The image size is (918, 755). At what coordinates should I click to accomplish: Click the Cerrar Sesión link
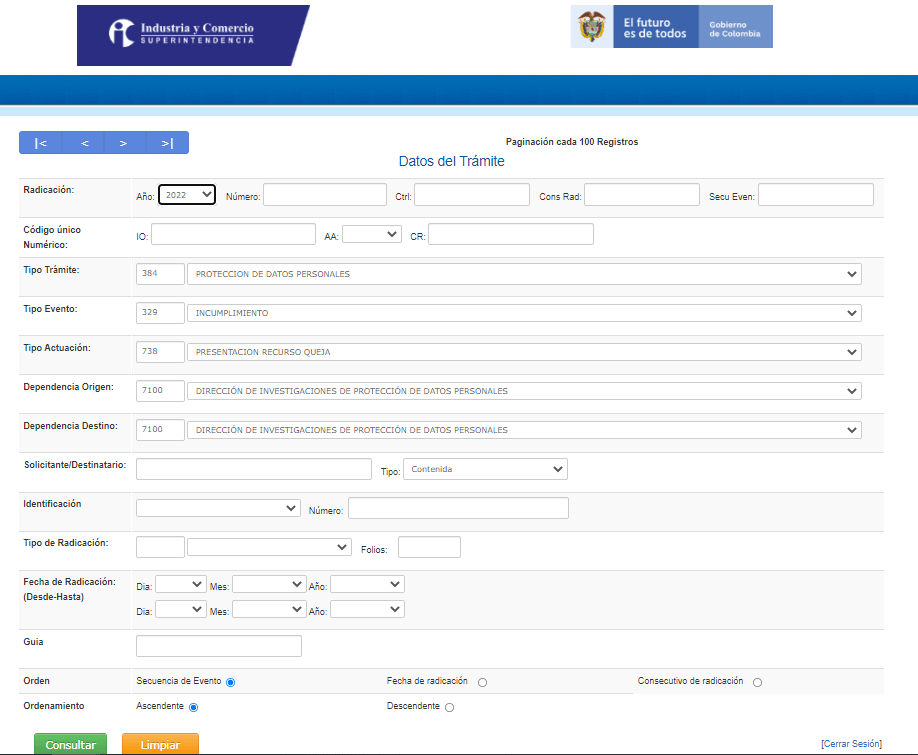[x=851, y=744]
